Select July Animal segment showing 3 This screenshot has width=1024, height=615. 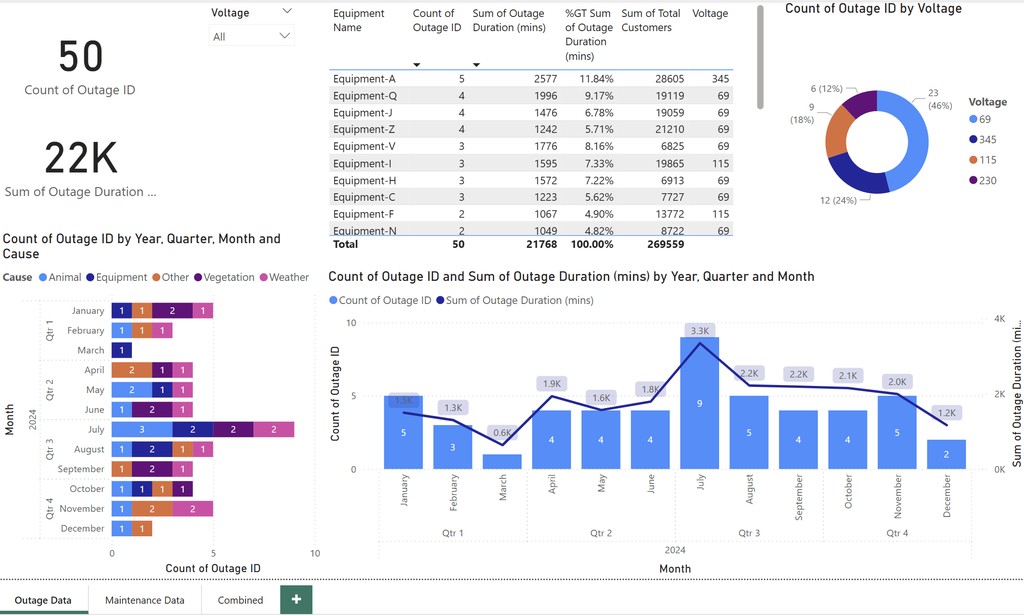pos(142,429)
